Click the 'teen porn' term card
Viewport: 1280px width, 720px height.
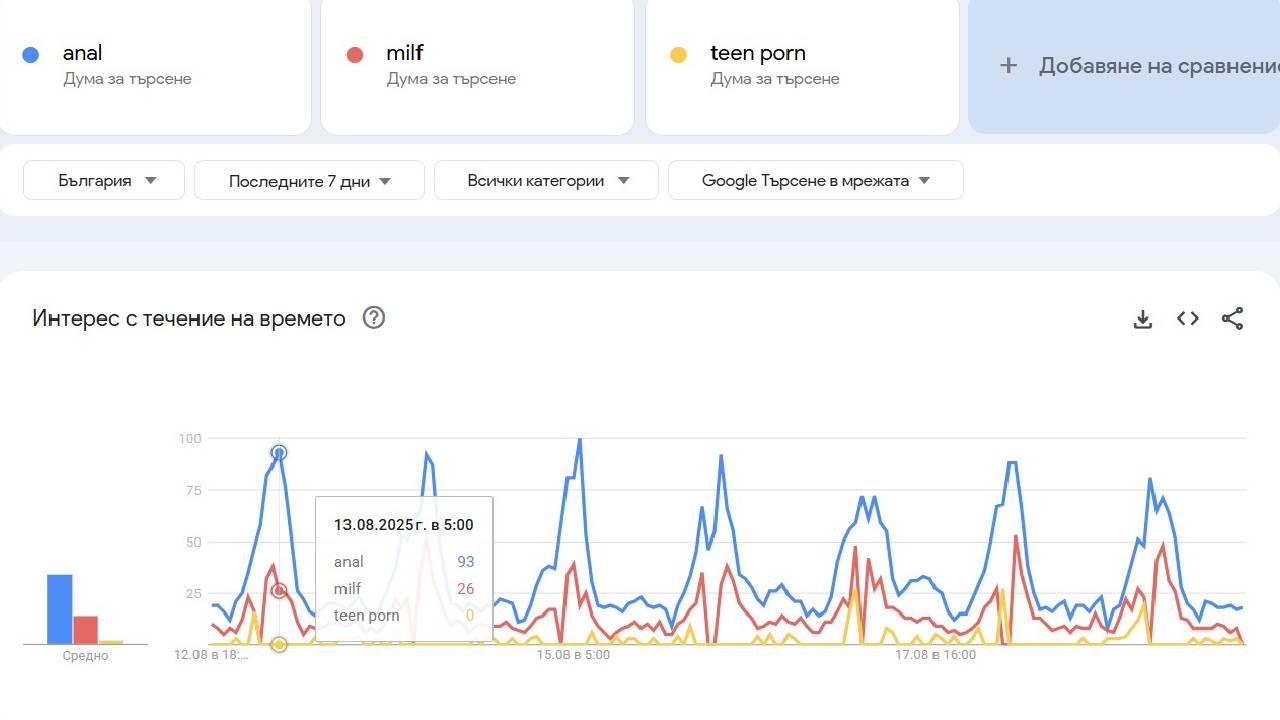[802, 65]
